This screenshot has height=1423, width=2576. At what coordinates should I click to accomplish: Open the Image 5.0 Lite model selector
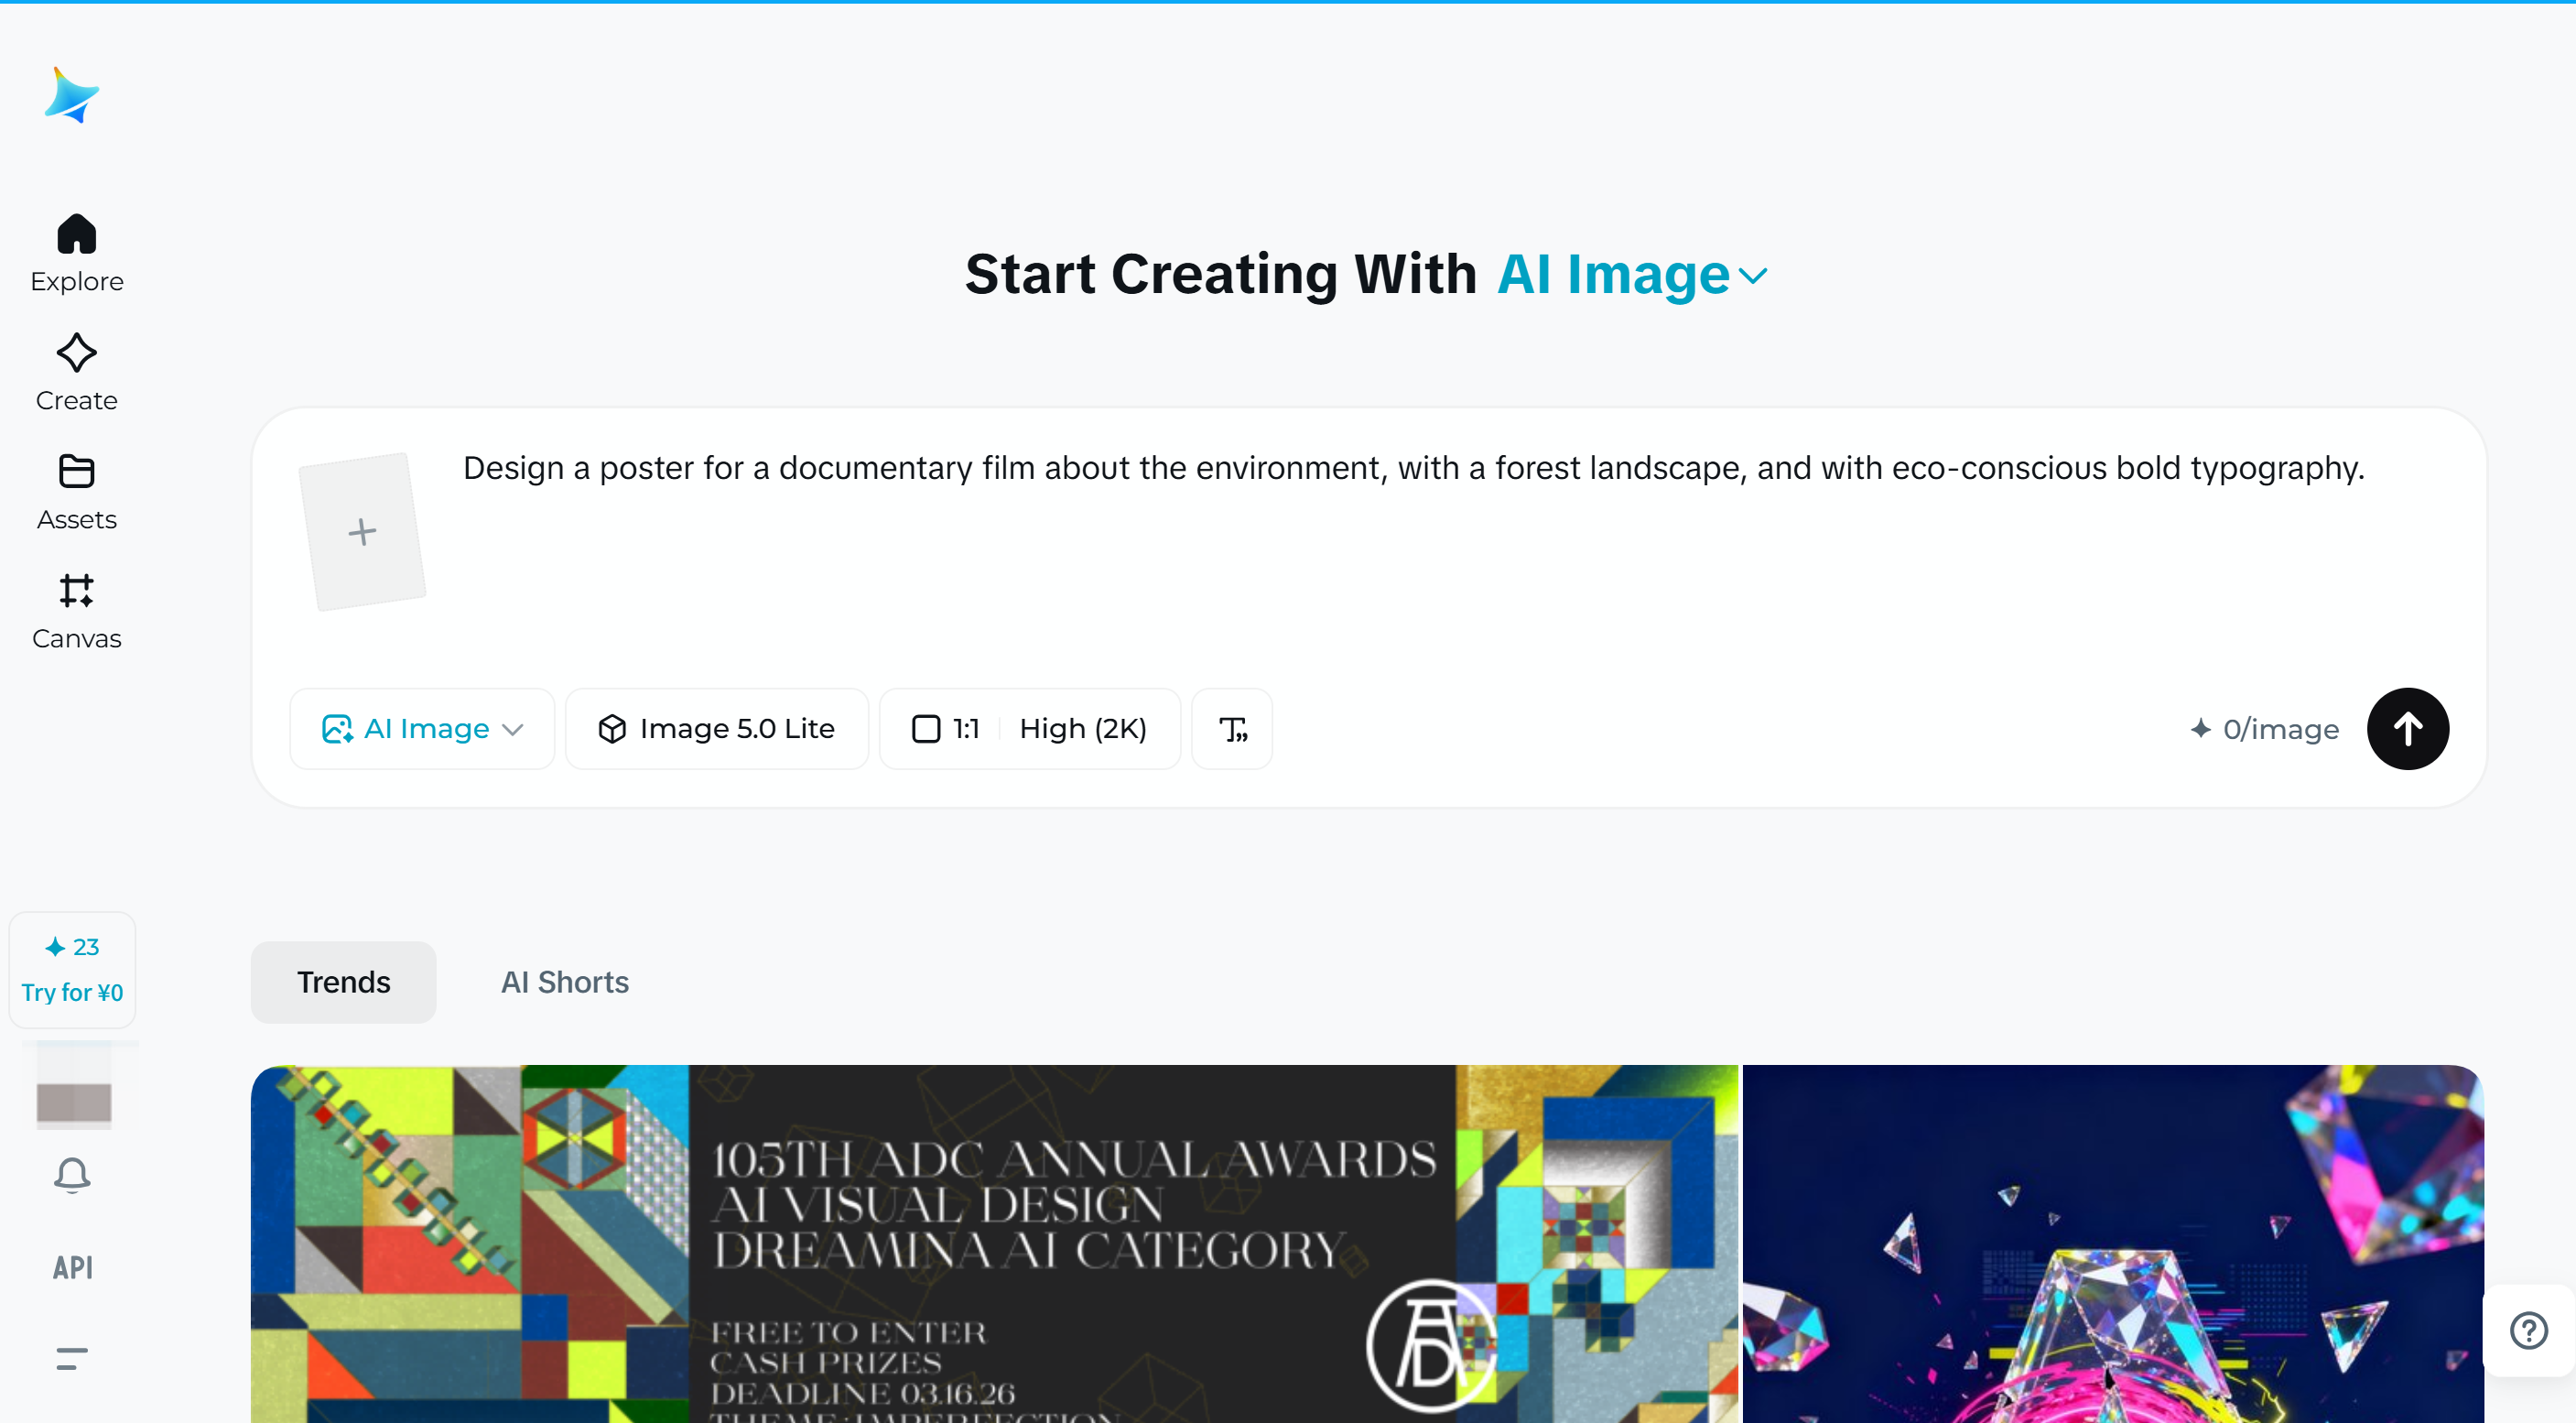717,728
